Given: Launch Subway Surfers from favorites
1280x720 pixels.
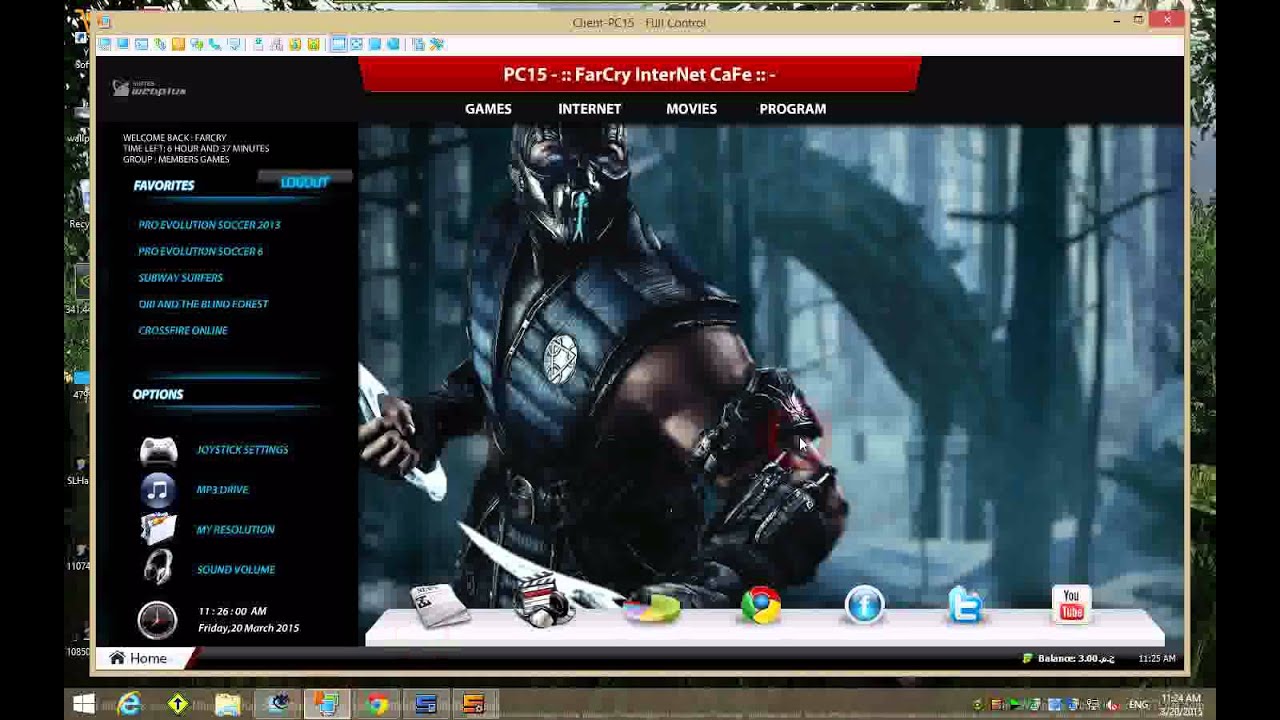Looking at the screenshot, I should [x=180, y=277].
